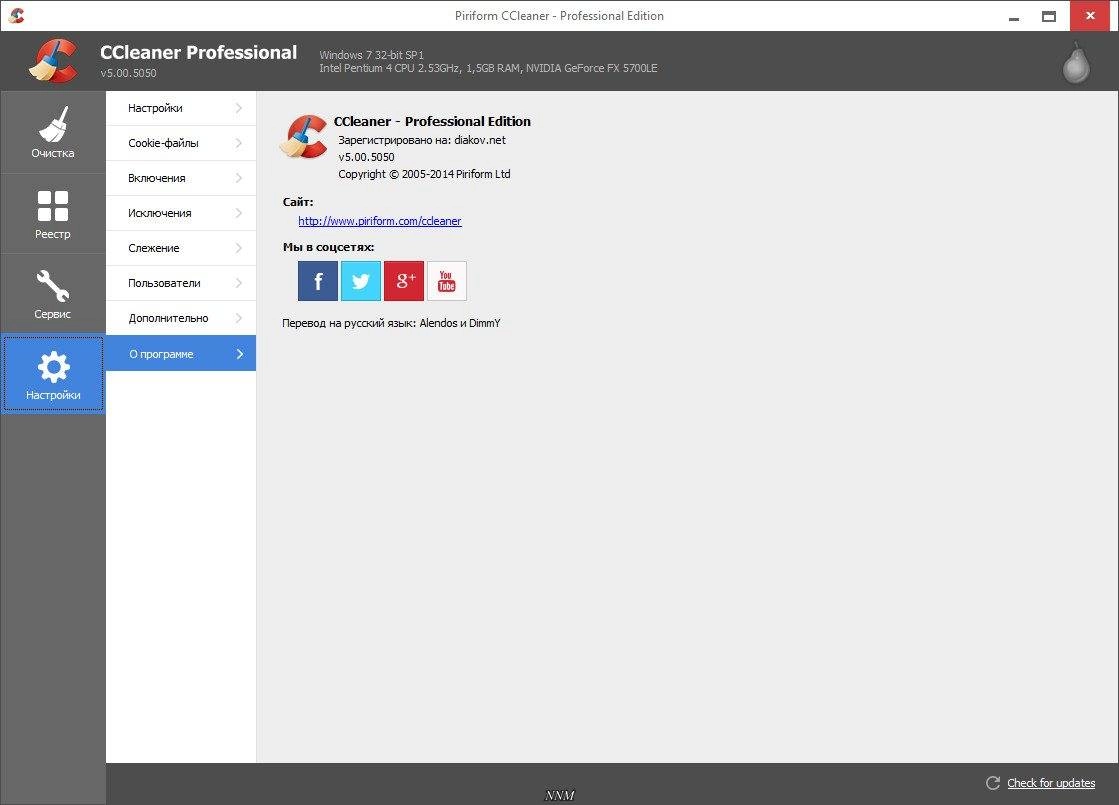Click the title bar application icon

(x=16, y=15)
